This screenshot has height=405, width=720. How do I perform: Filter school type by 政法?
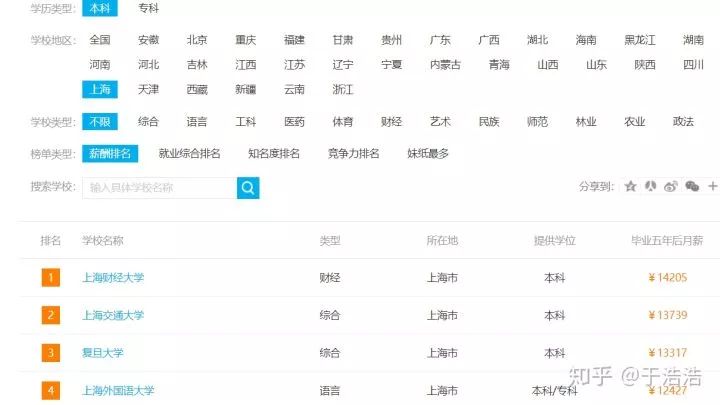[683, 122]
